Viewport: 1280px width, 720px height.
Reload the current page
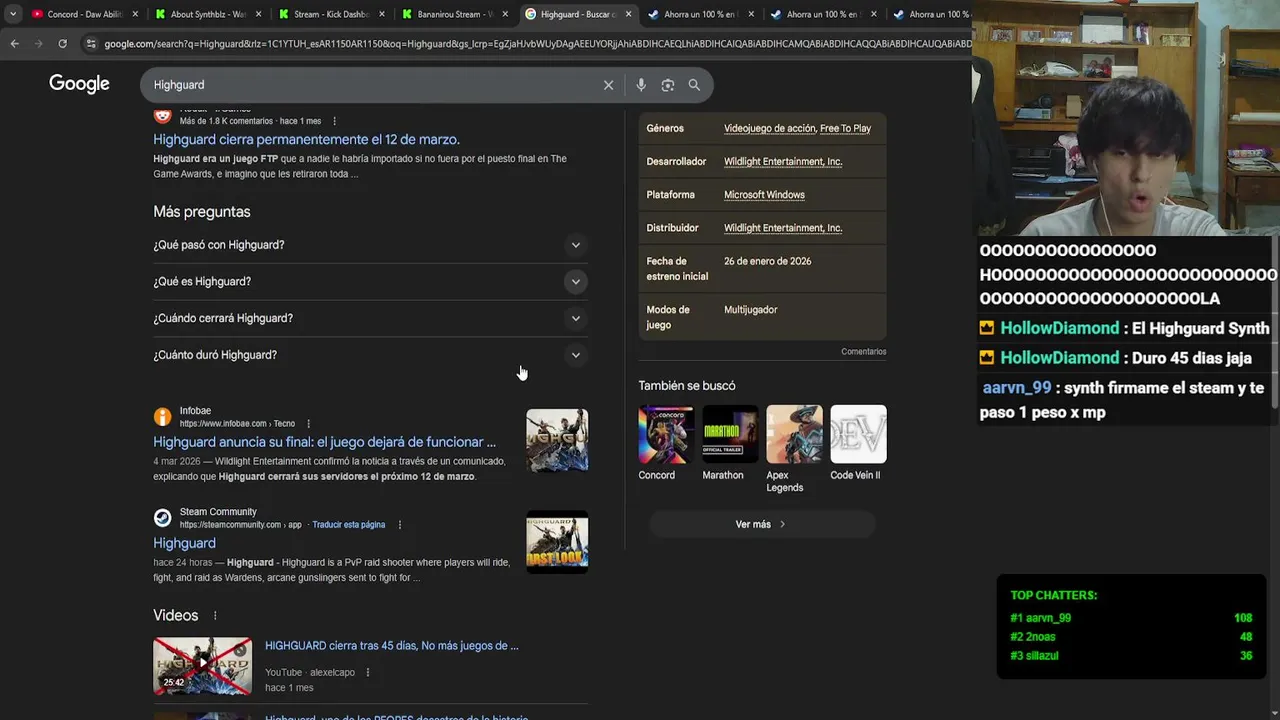[62, 44]
